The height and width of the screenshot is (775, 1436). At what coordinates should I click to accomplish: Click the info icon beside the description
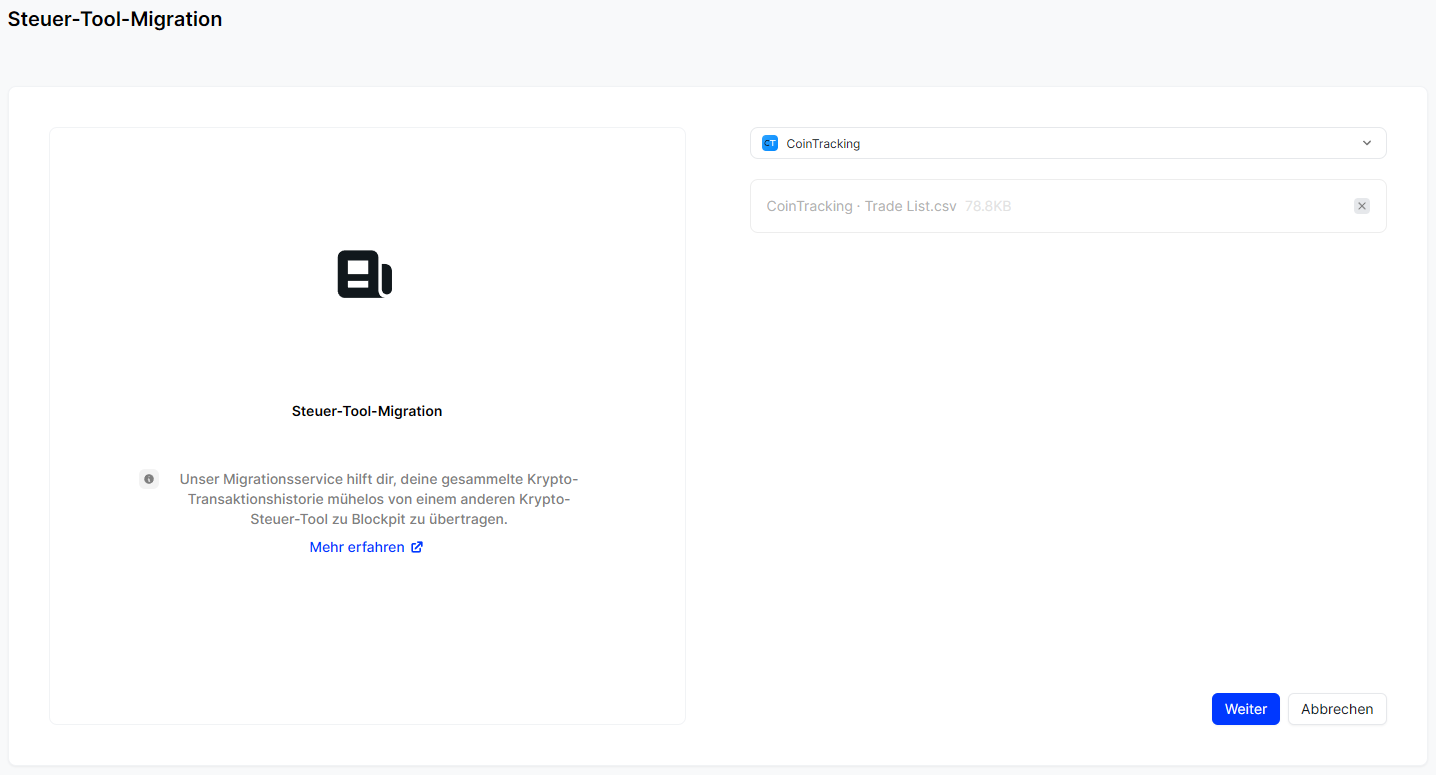pyautogui.click(x=149, y=479)
